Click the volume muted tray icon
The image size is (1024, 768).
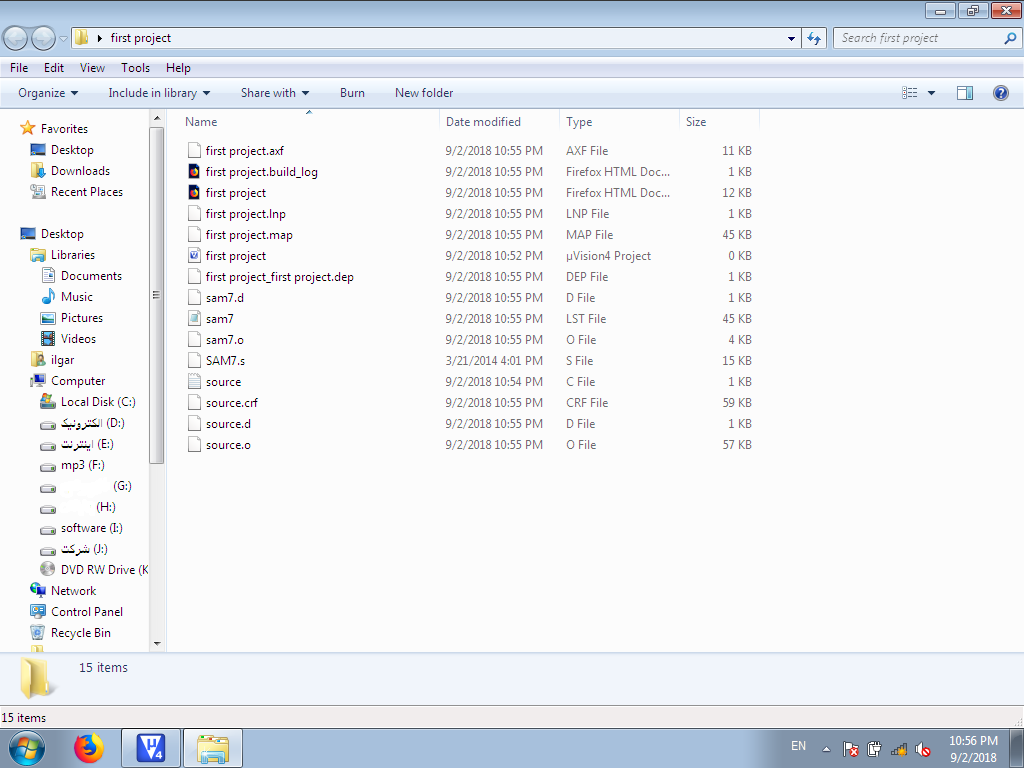coord(923,748)
